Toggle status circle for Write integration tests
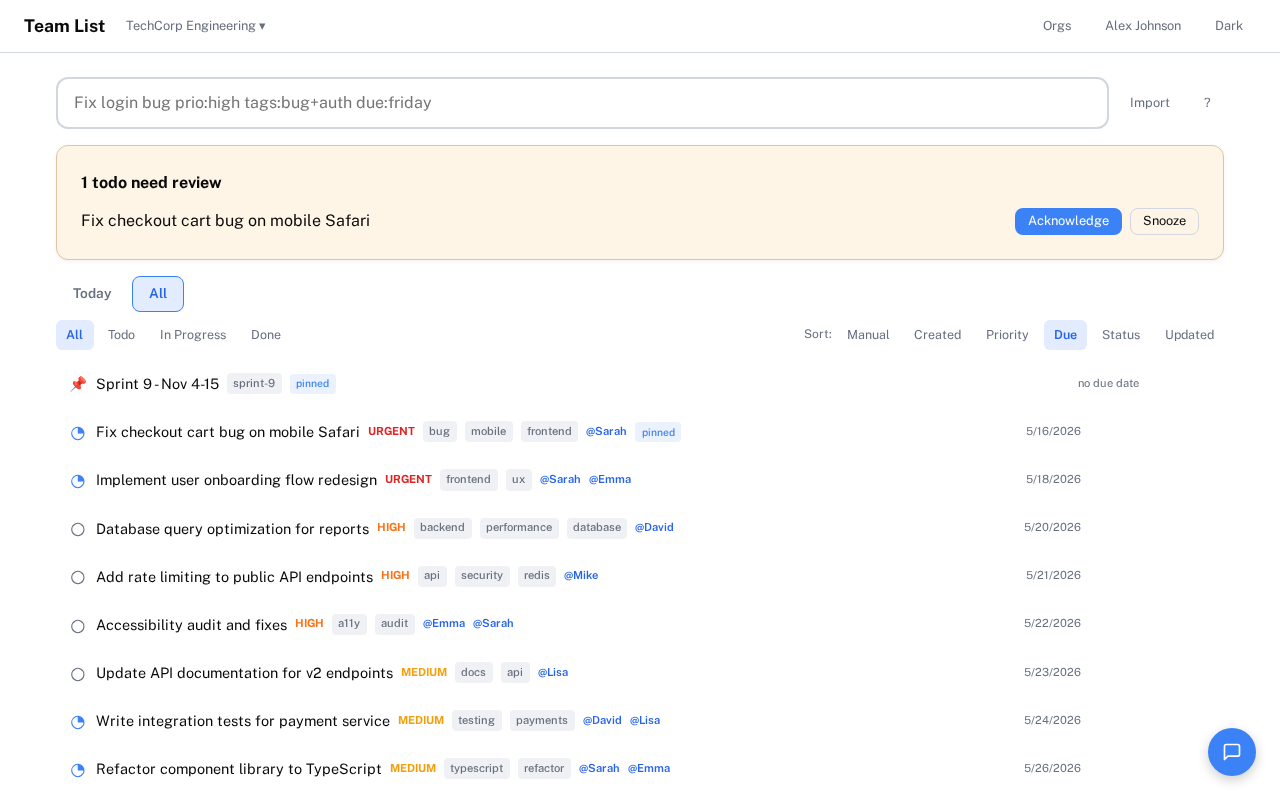 tap(78, 722)
